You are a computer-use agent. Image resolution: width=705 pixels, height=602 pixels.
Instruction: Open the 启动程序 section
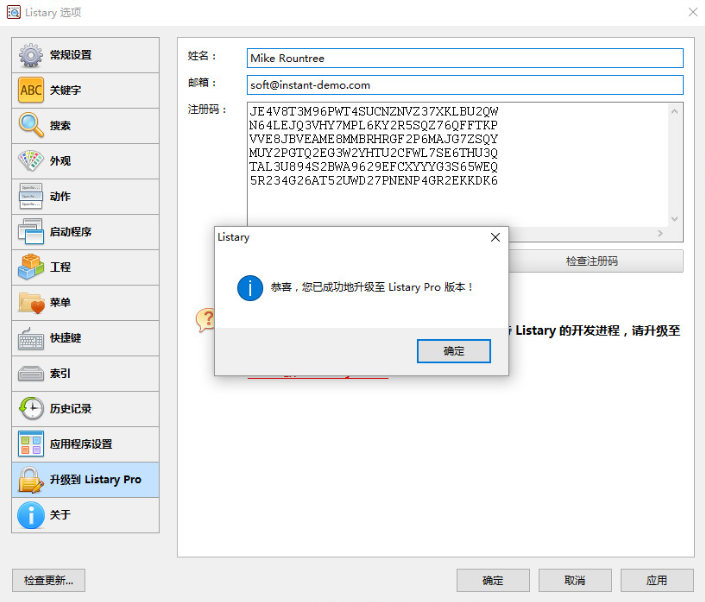85,232
